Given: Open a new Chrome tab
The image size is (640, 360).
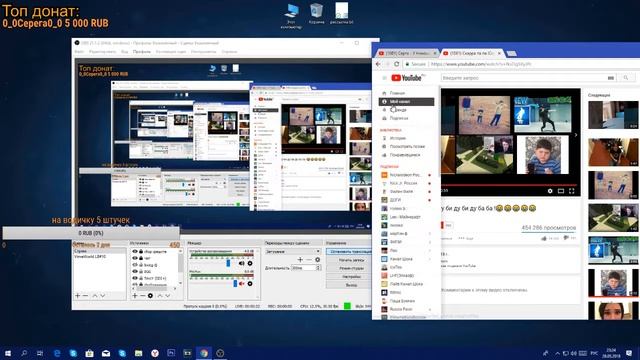Looking at the screenshot, I should click(x=511, y=53).
